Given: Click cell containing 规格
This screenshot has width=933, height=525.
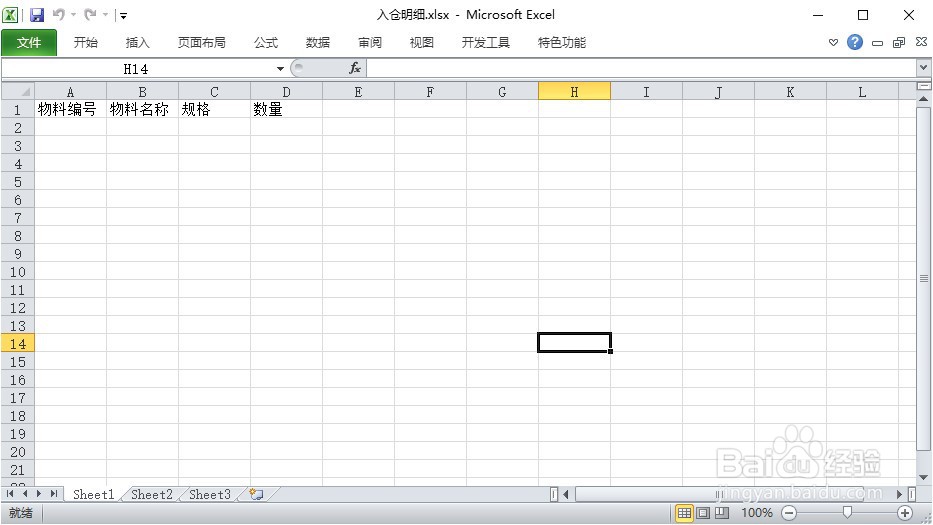Looking at the screenshot, I should coord(214,110).
